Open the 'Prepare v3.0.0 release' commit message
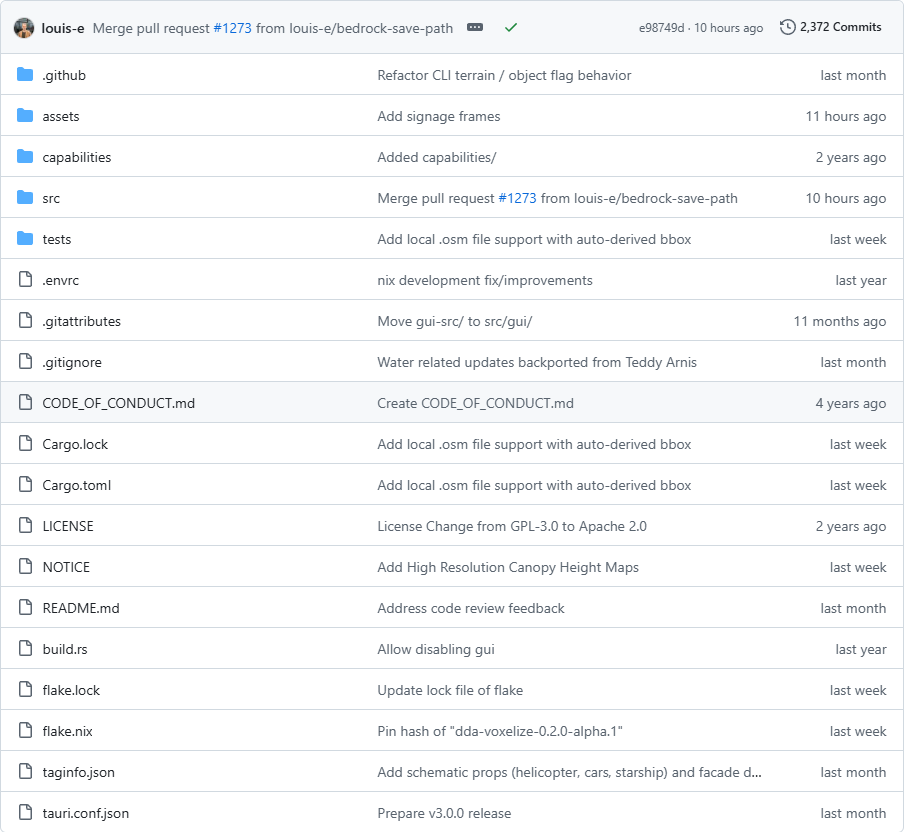 click(x=444, y=813)
